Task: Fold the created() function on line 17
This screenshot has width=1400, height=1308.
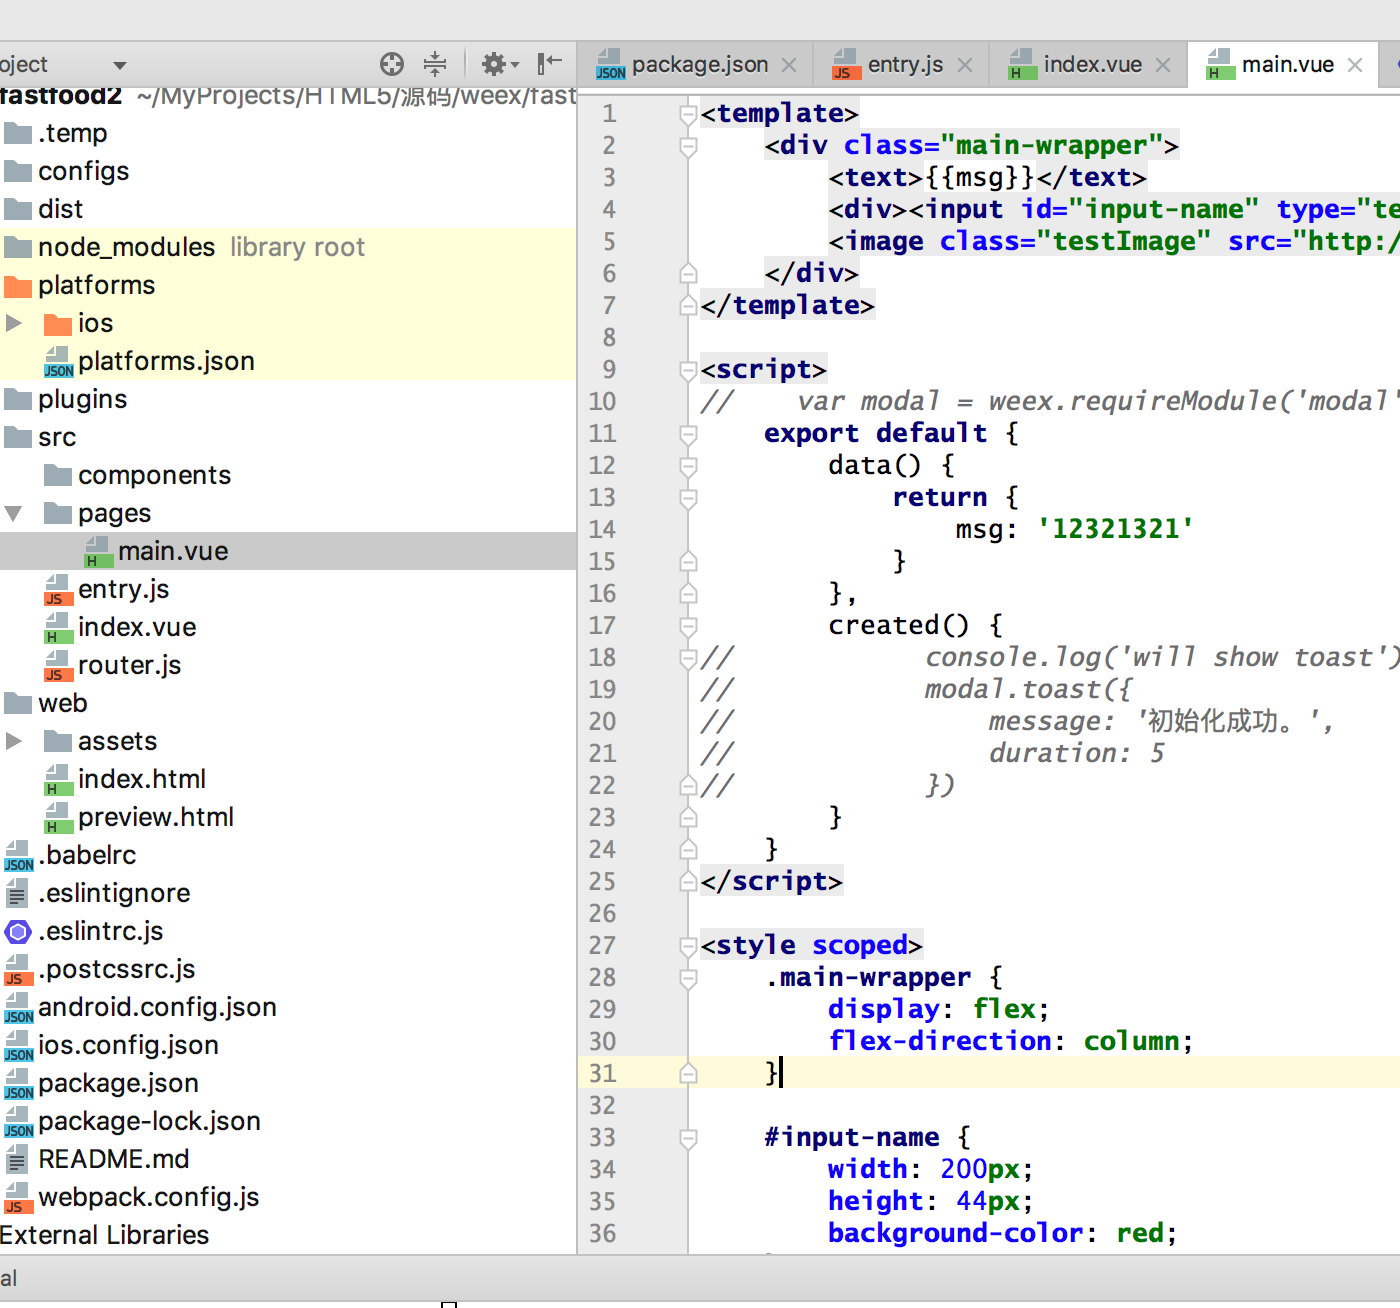Action: (688, 626)
